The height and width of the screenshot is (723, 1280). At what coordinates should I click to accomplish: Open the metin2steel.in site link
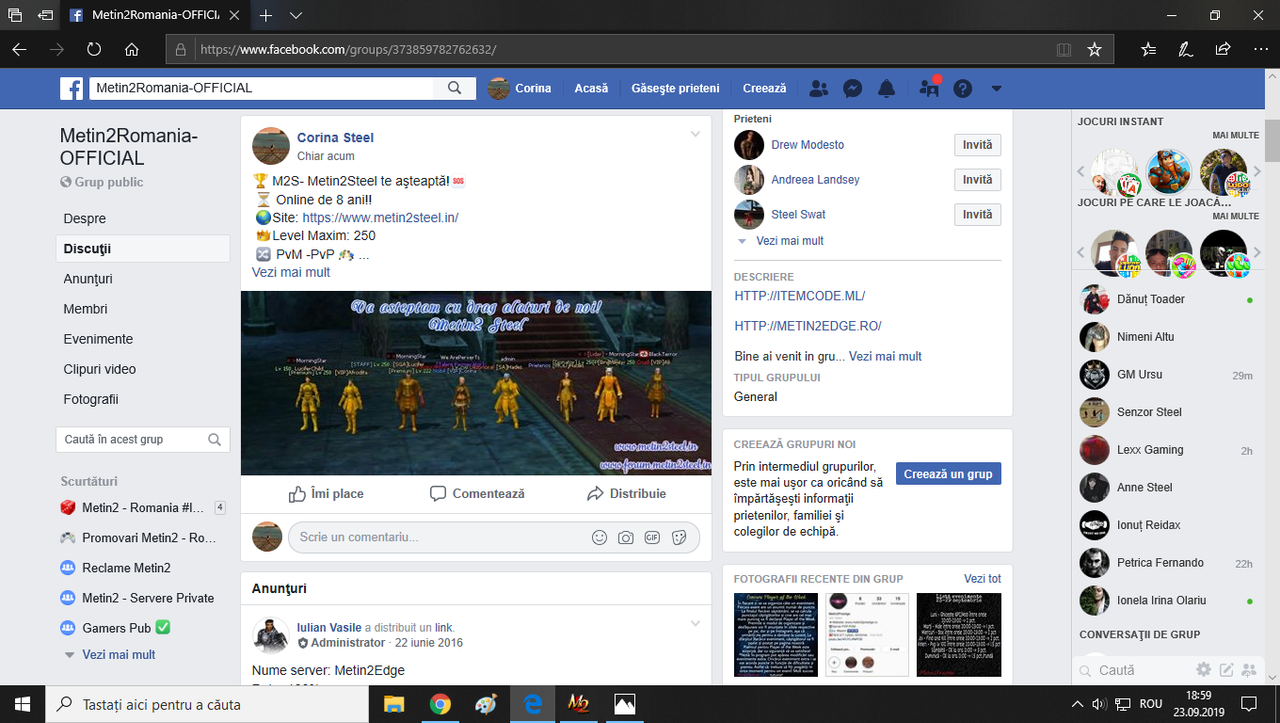(380, 217)
